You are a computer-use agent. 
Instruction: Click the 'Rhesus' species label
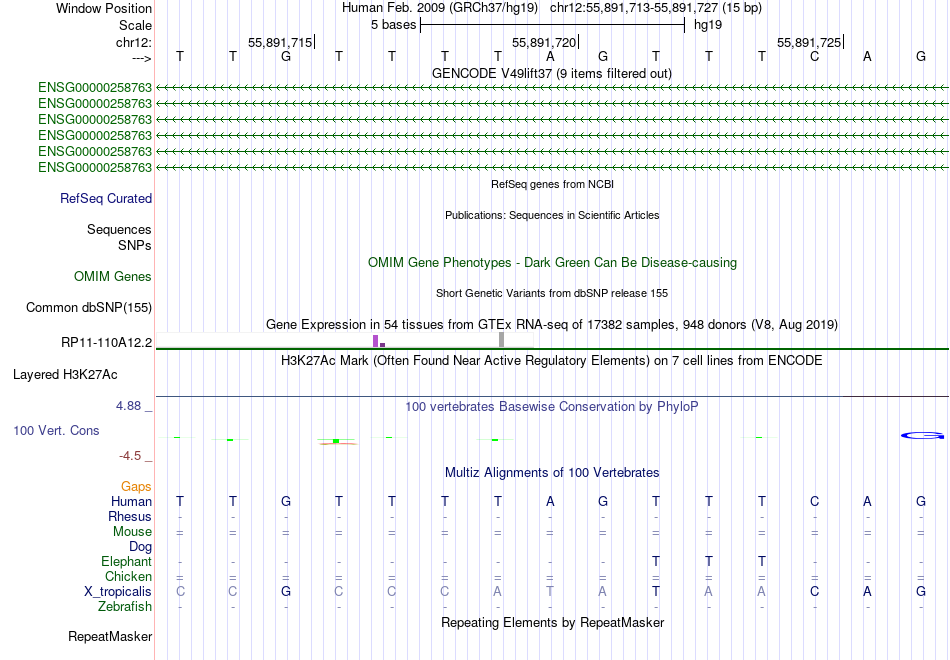[x=130, y=516]
